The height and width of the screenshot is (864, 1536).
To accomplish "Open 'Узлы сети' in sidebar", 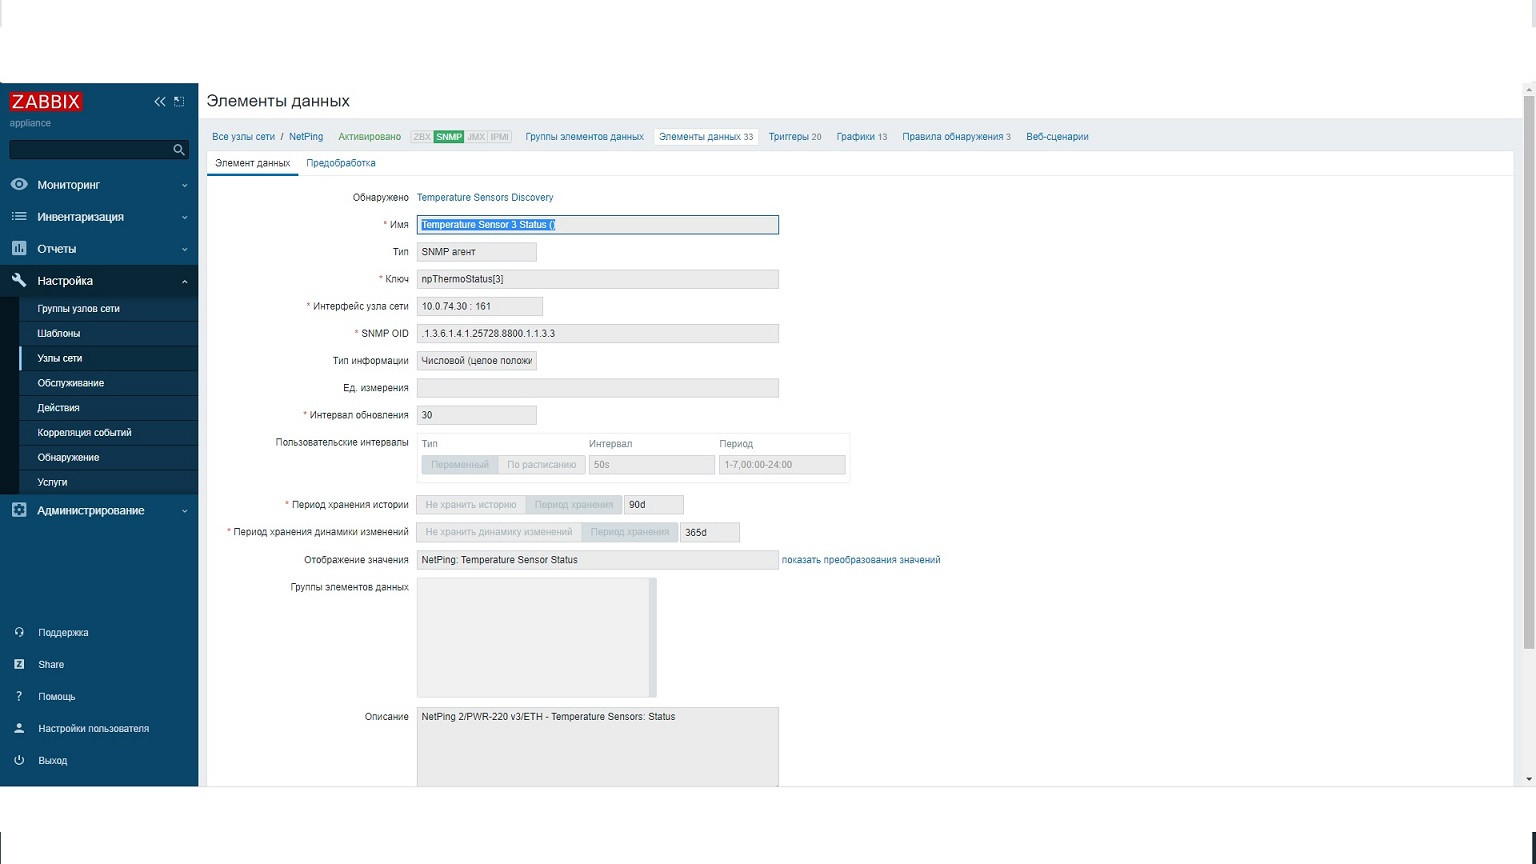I will tap(108, 358).
